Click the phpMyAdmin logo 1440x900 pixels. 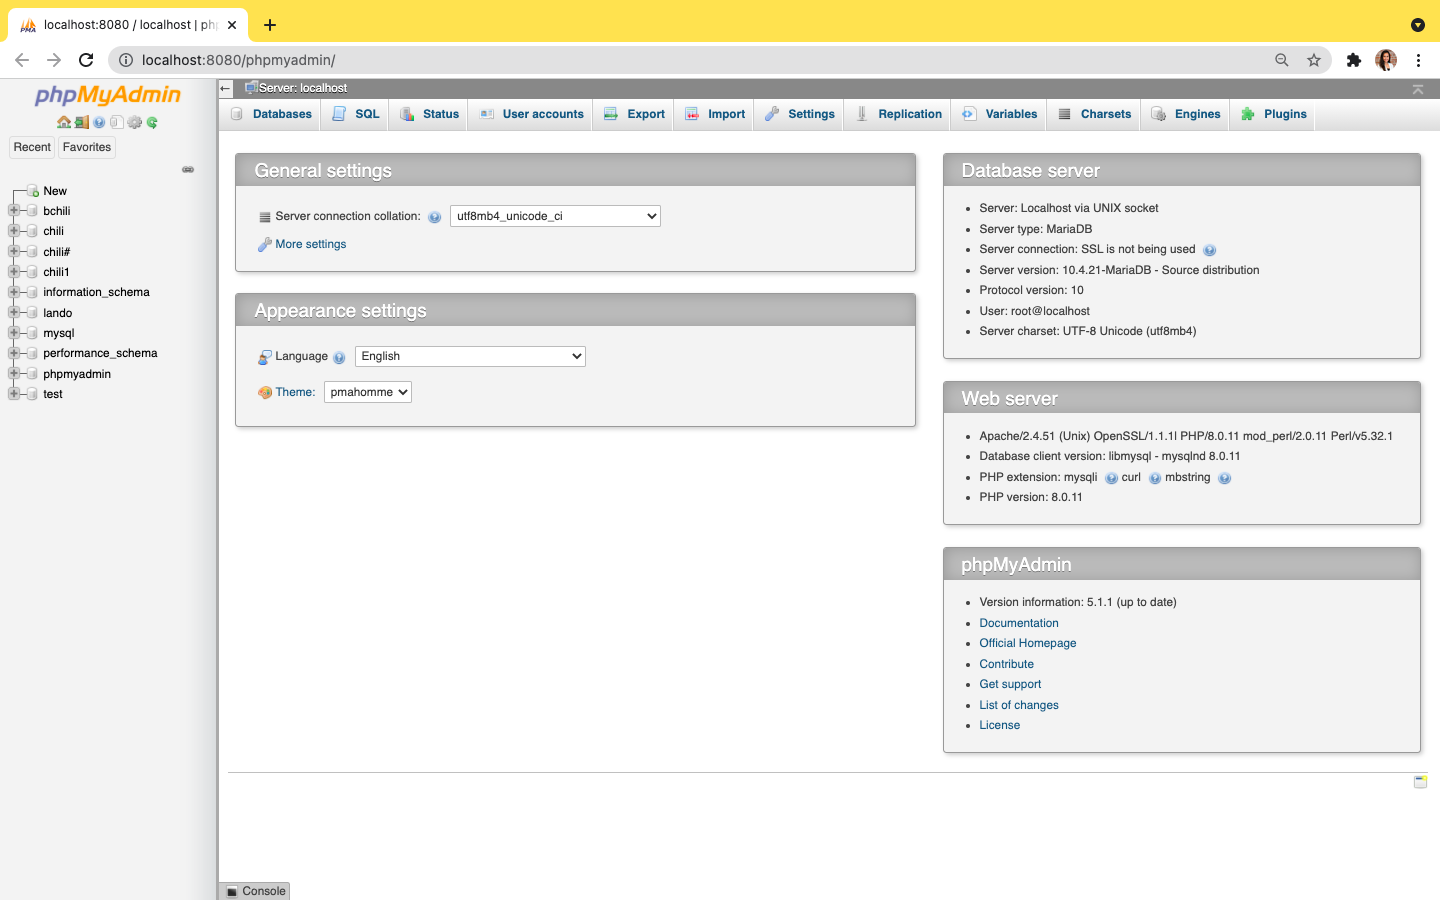pyautogui.click(x=108, y=95)
